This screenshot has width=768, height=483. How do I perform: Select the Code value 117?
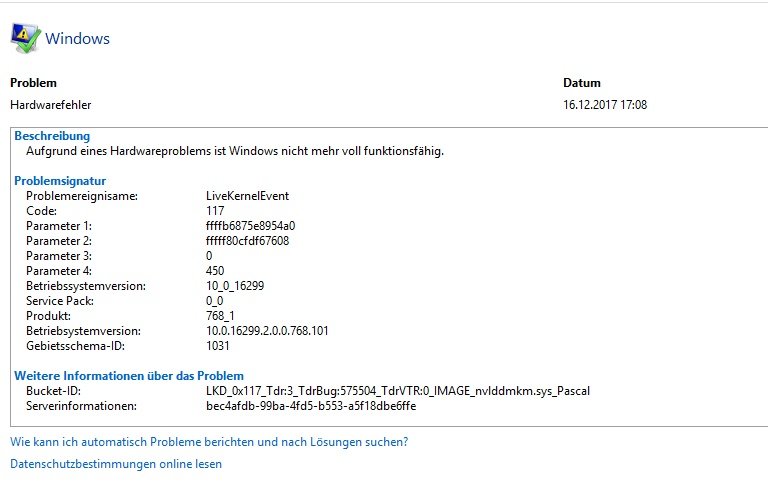click(215, 211)
